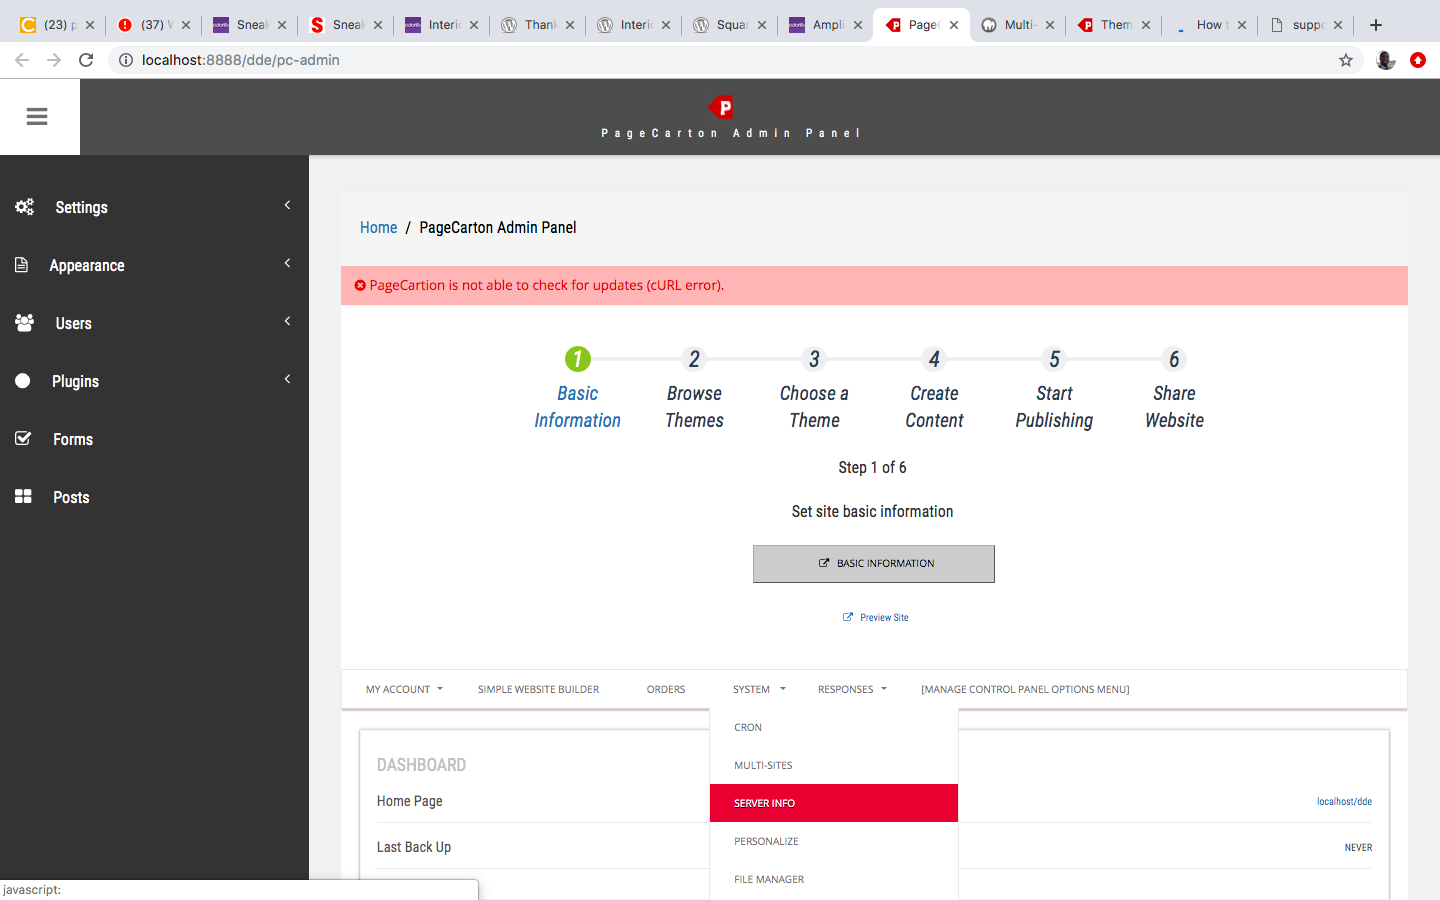
Task: Open the System dropdown menu
Action: pos(759,689)
